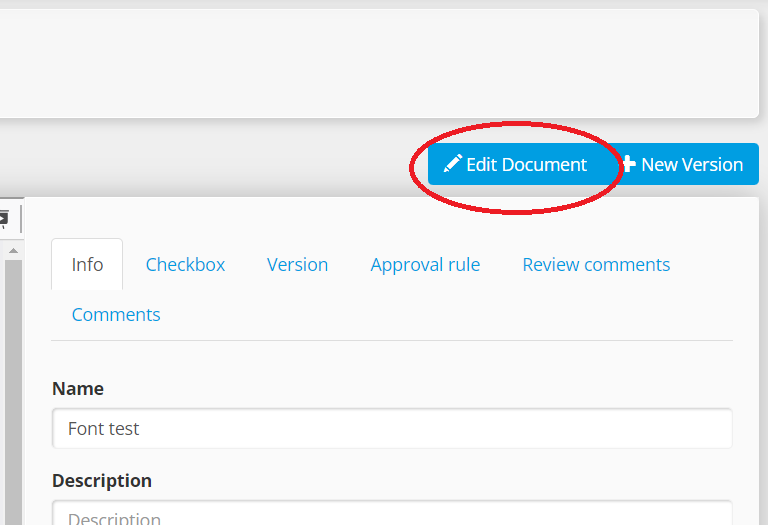The image size is (768, 525).
Task: Click the scroll up arrow in left panel
Action: pos(13,251)
